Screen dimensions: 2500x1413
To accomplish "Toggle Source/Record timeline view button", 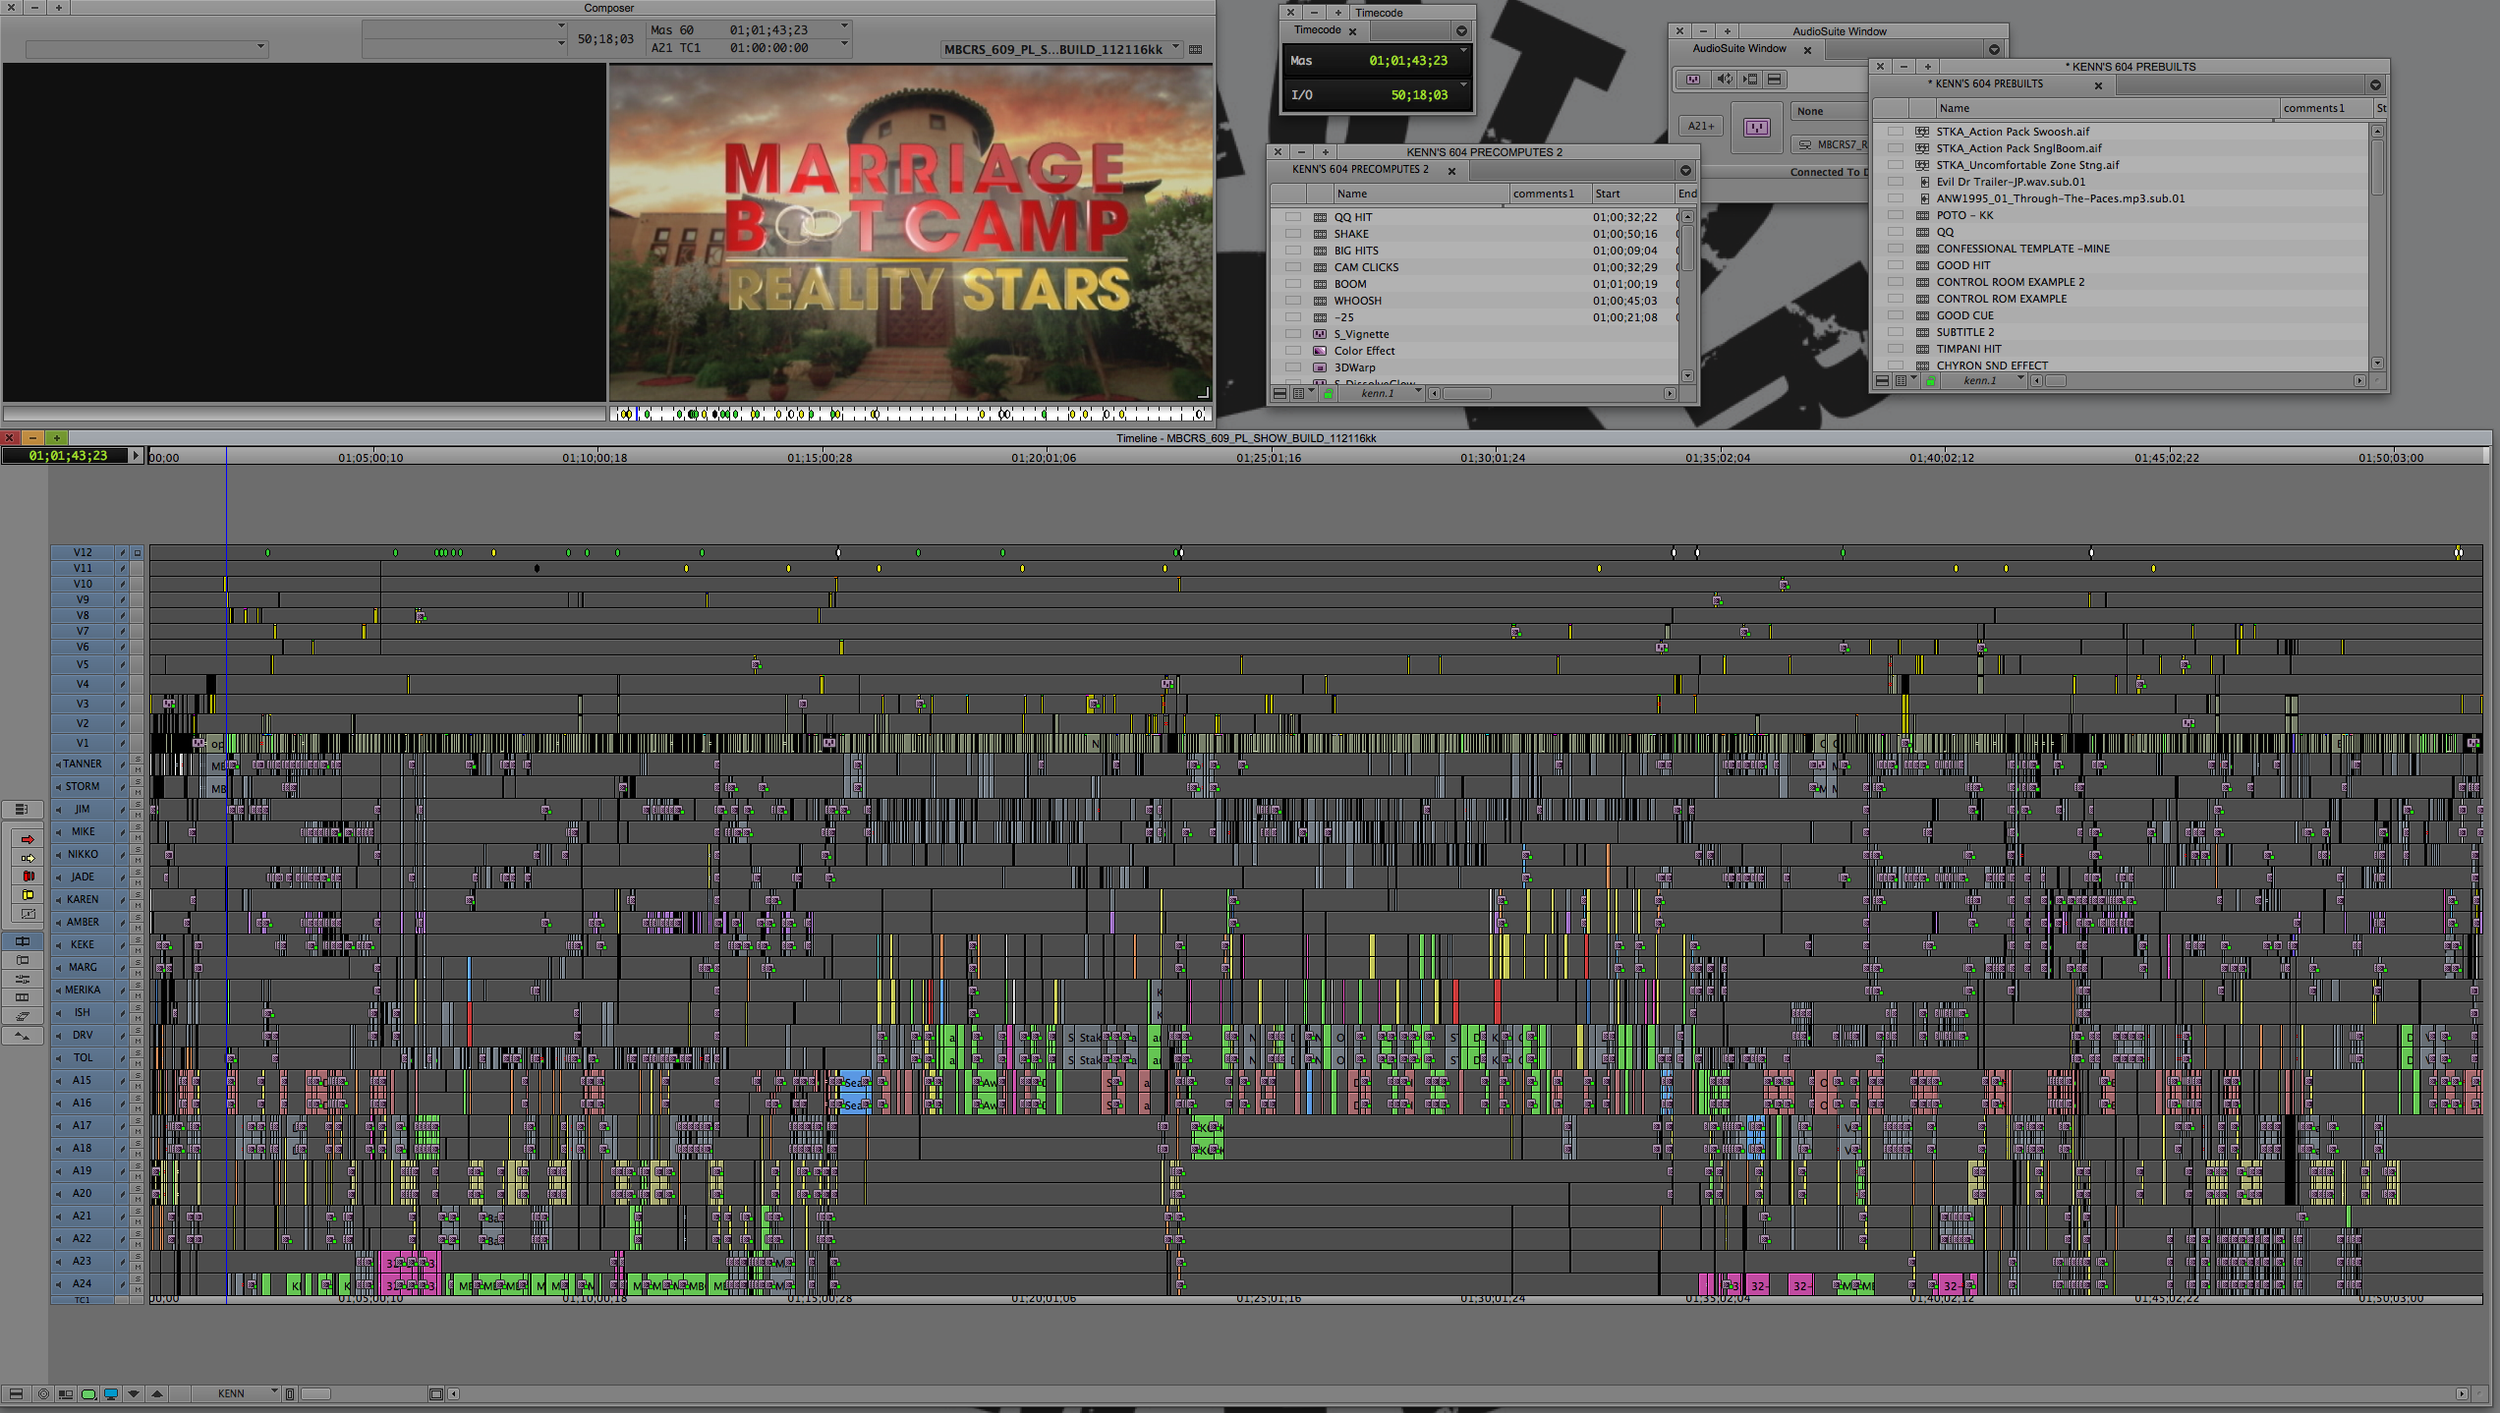I will pos(65,1394).
